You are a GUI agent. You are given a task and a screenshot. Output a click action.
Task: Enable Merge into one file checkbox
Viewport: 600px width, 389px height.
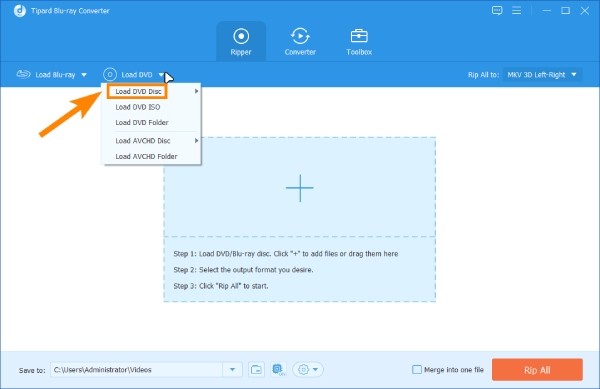coord(417,369)
